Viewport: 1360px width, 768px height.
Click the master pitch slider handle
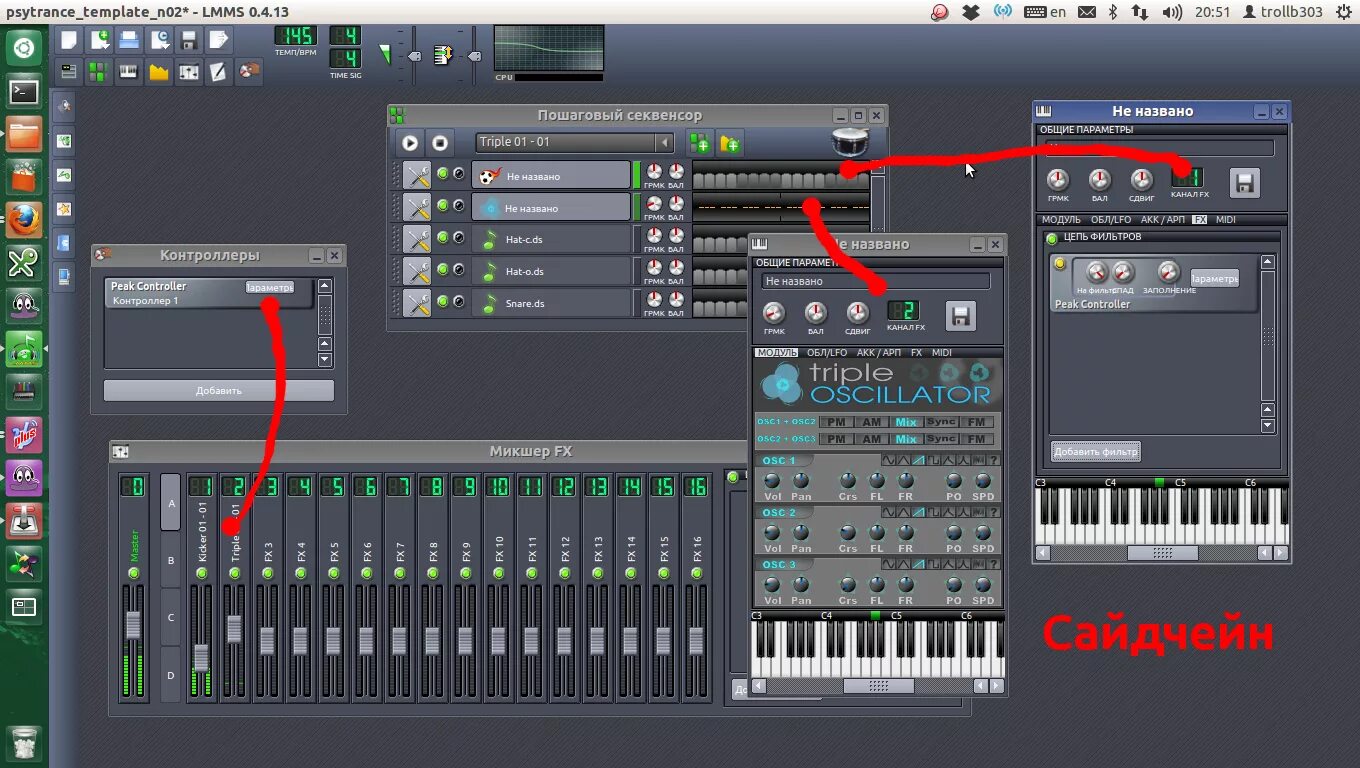(474, 56)
